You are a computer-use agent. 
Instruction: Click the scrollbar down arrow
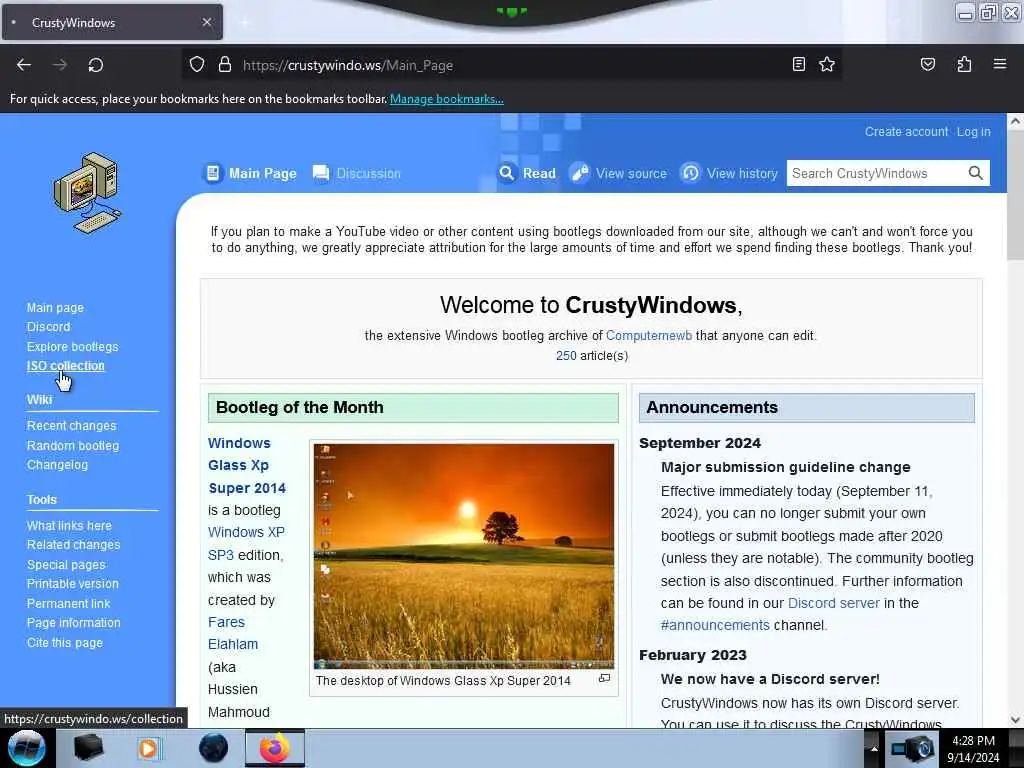click(x=1014, y=720)
